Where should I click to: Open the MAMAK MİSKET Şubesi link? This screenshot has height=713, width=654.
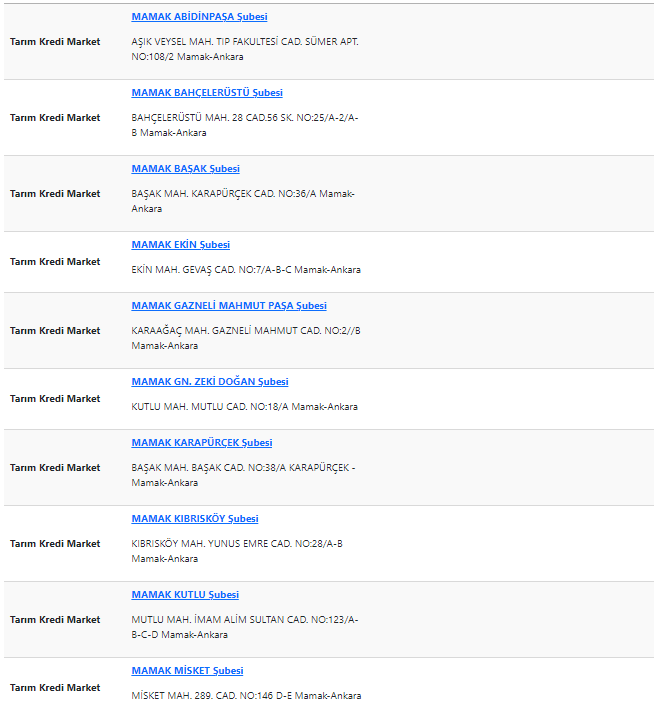(x=187, y=670)
